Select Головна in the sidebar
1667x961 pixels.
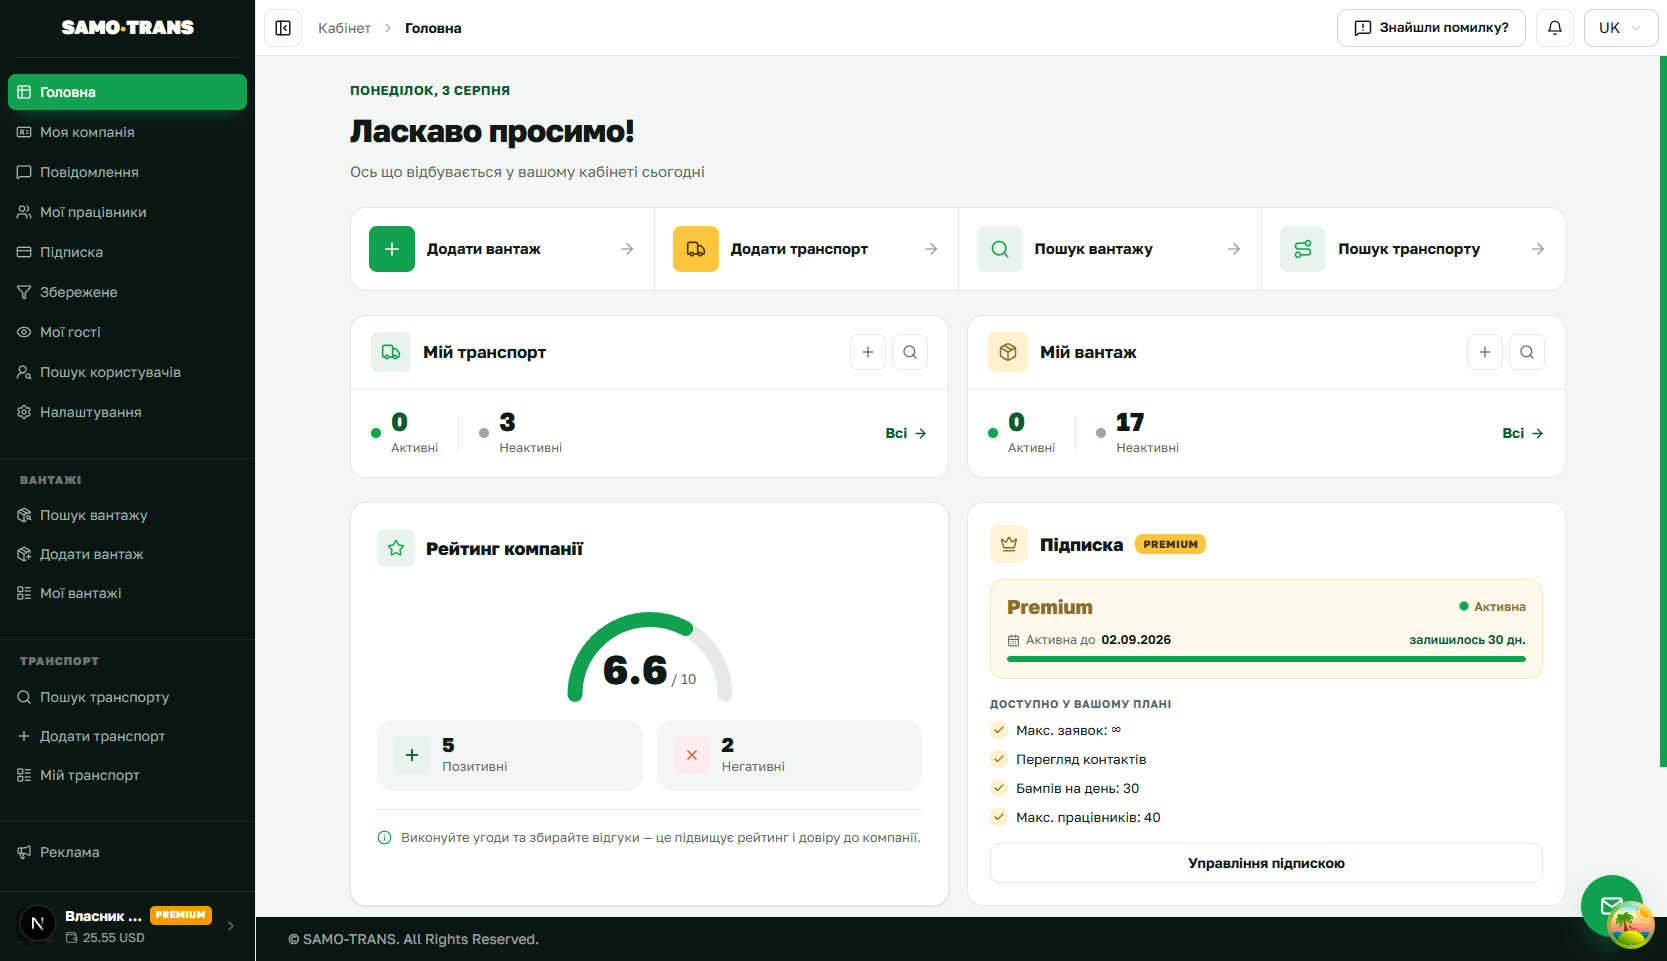[x=127, y=92]
